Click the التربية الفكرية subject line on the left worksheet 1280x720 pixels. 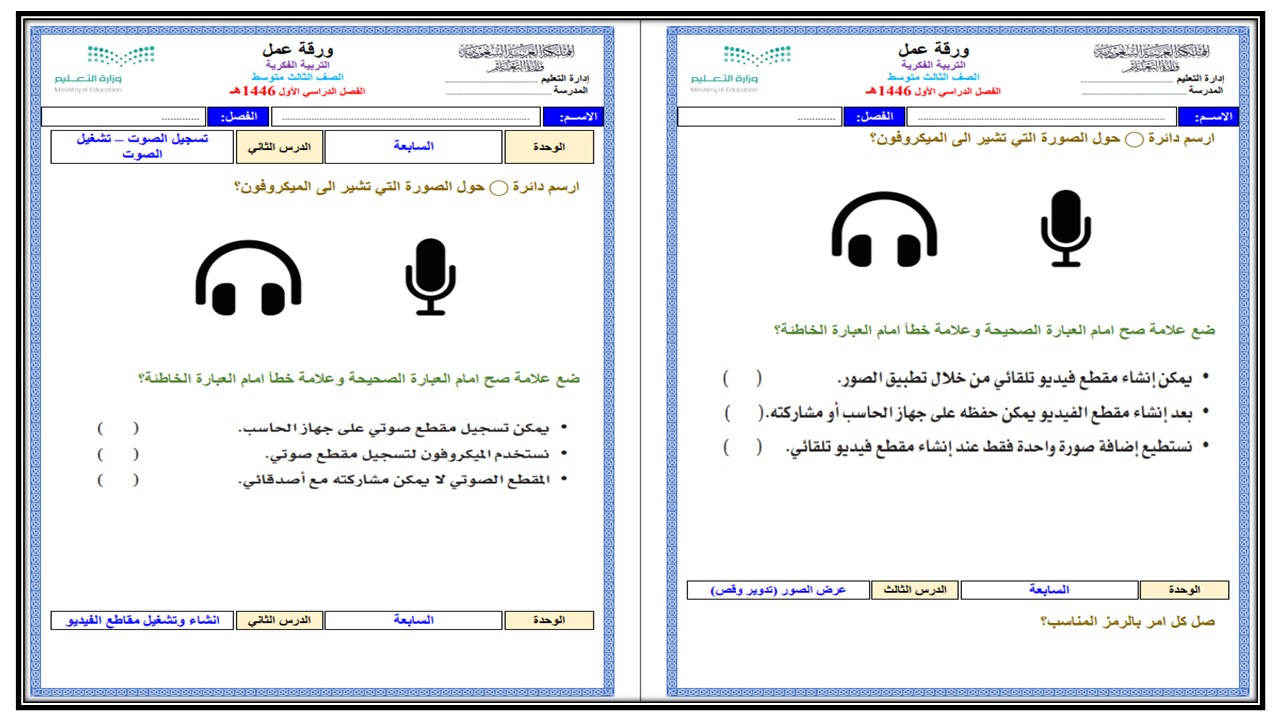pos(298,64)
